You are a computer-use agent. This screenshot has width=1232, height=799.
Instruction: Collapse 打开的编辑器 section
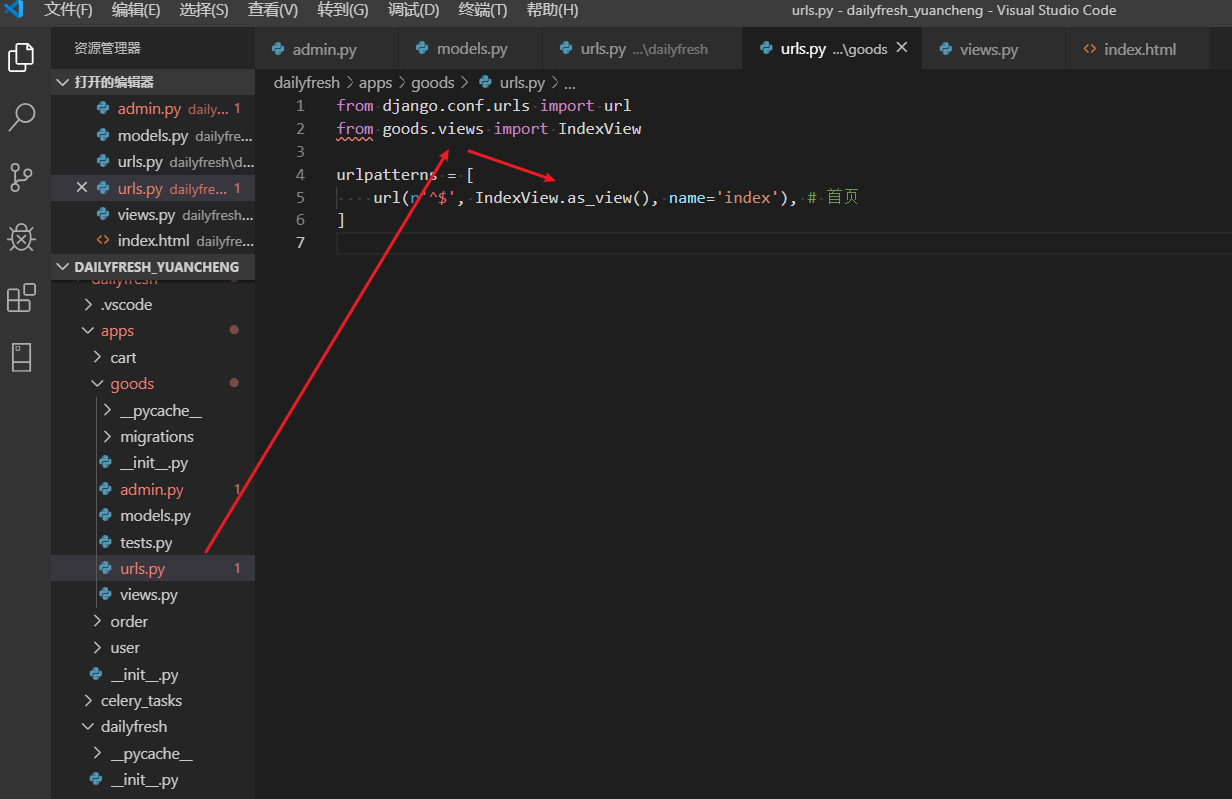(153, 82)
